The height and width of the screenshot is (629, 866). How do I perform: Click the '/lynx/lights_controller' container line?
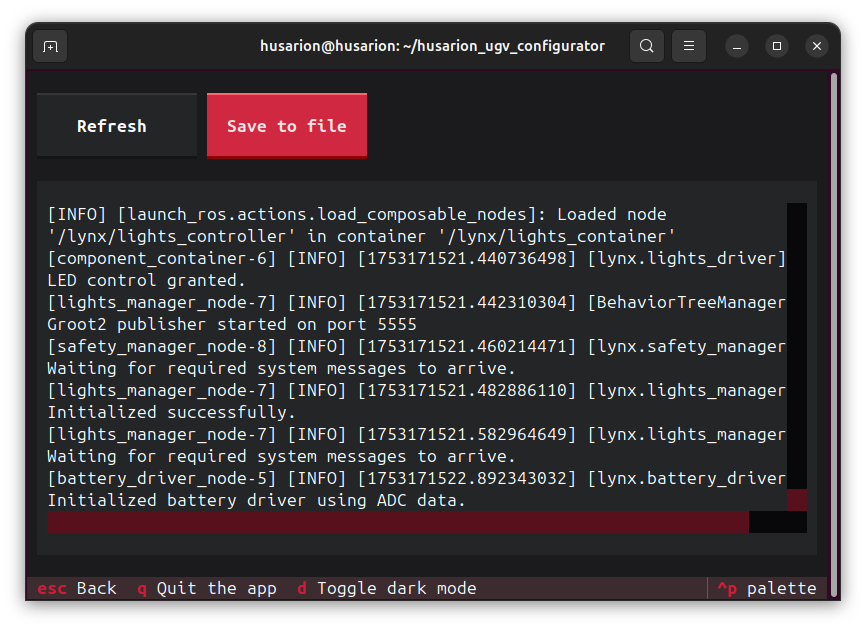click(362, 236)
